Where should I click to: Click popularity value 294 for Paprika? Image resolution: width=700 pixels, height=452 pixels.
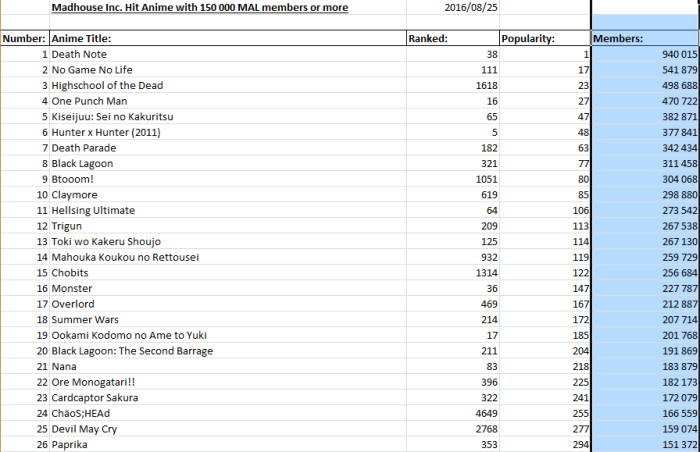pyautogui.click(x=545, y=445)
